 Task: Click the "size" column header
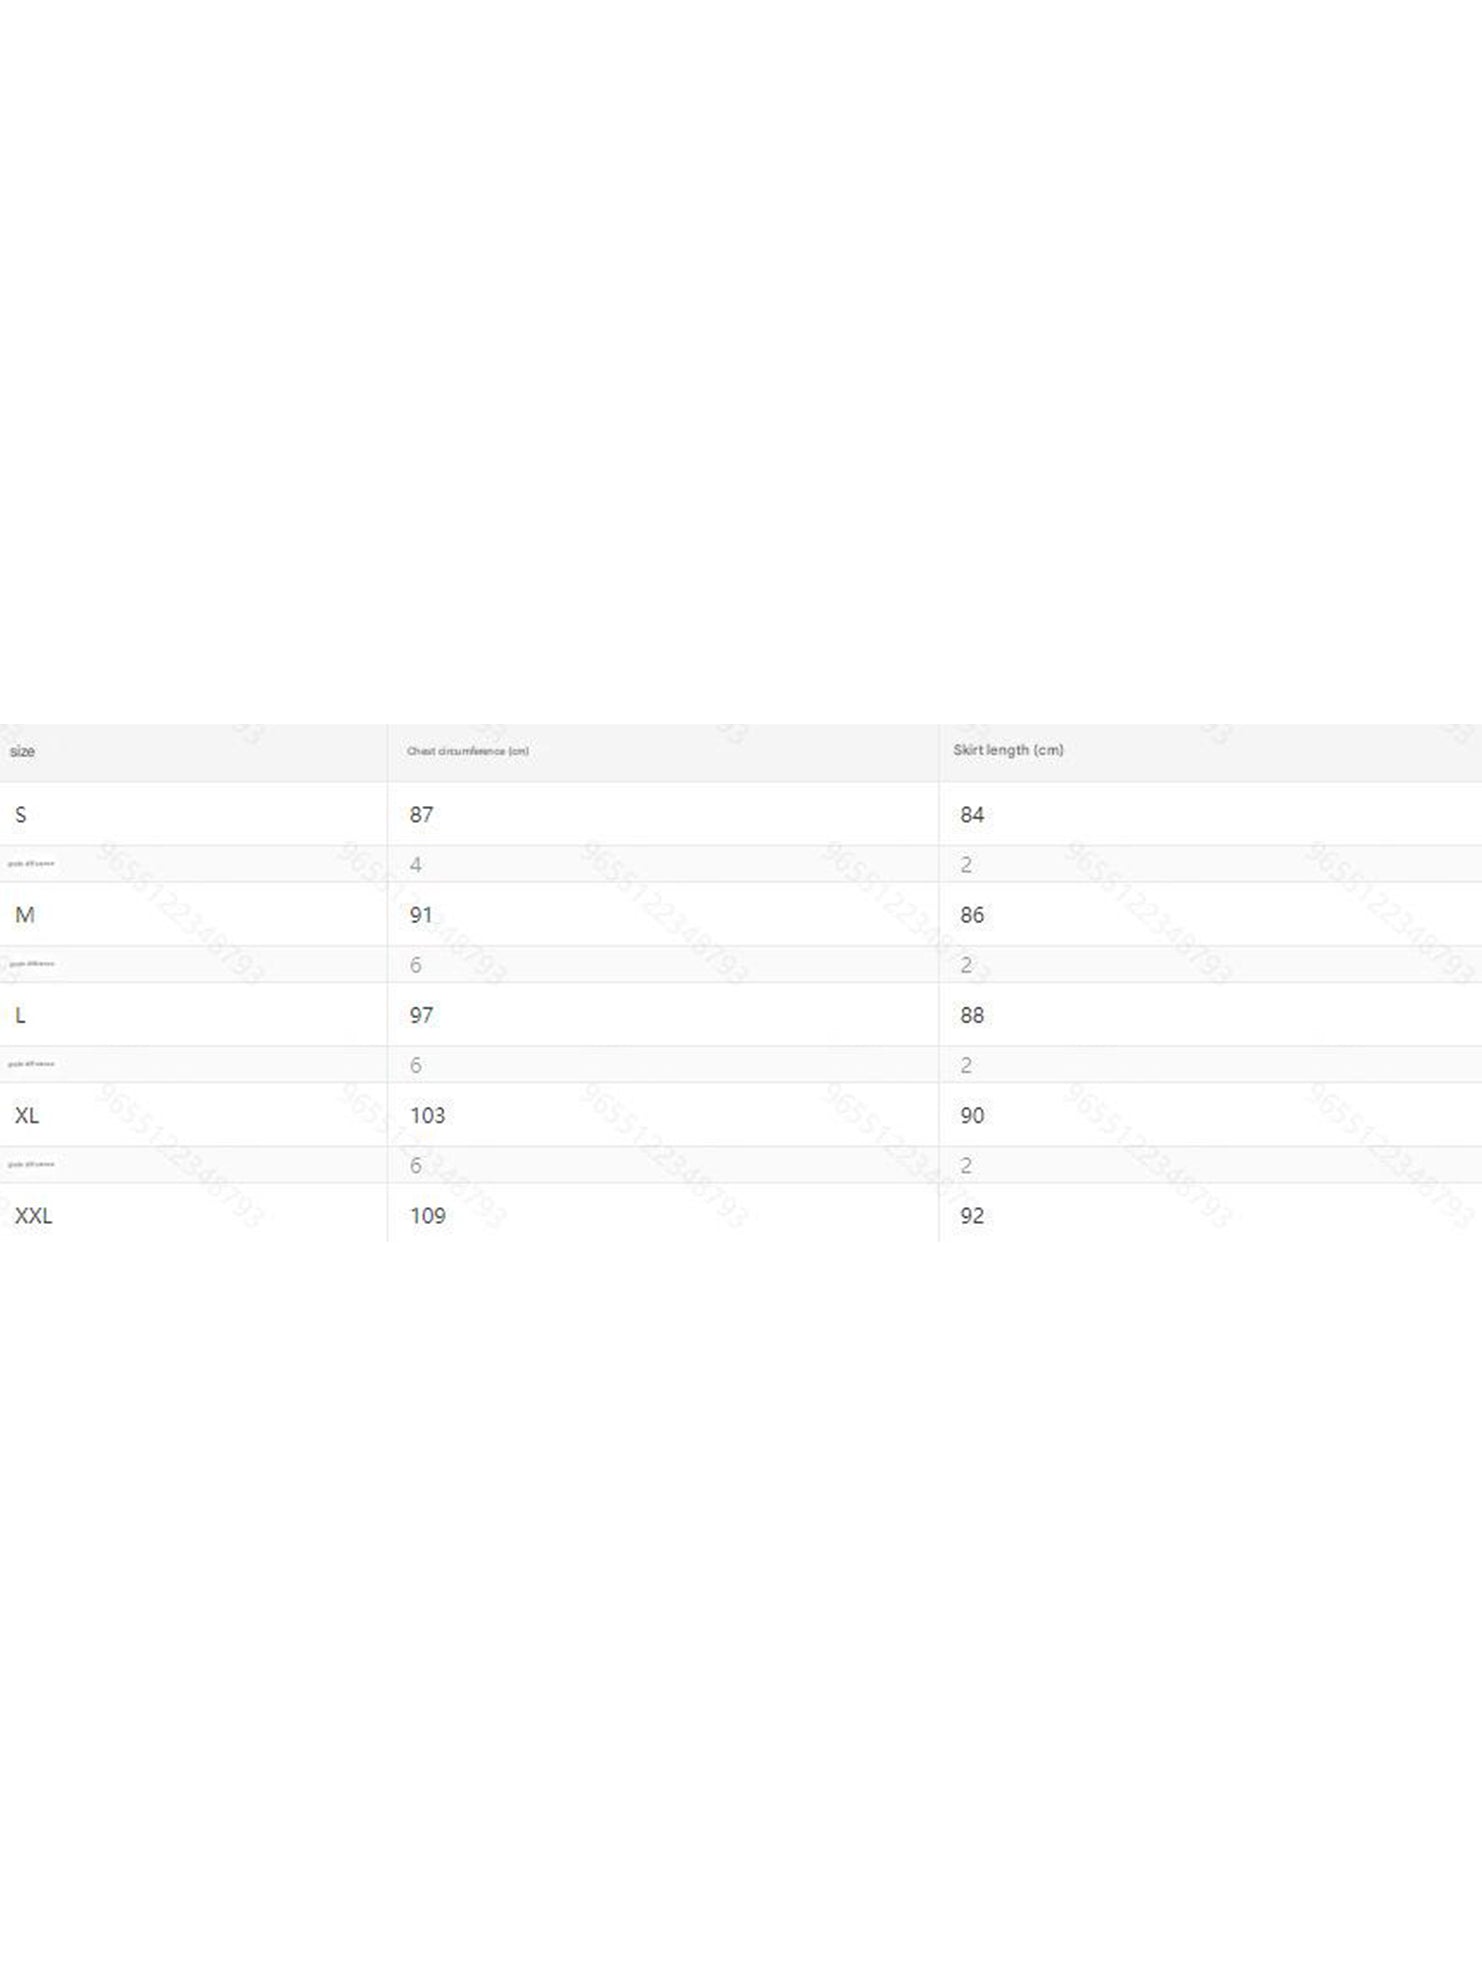pyautogui.click(x=22, y=751)
